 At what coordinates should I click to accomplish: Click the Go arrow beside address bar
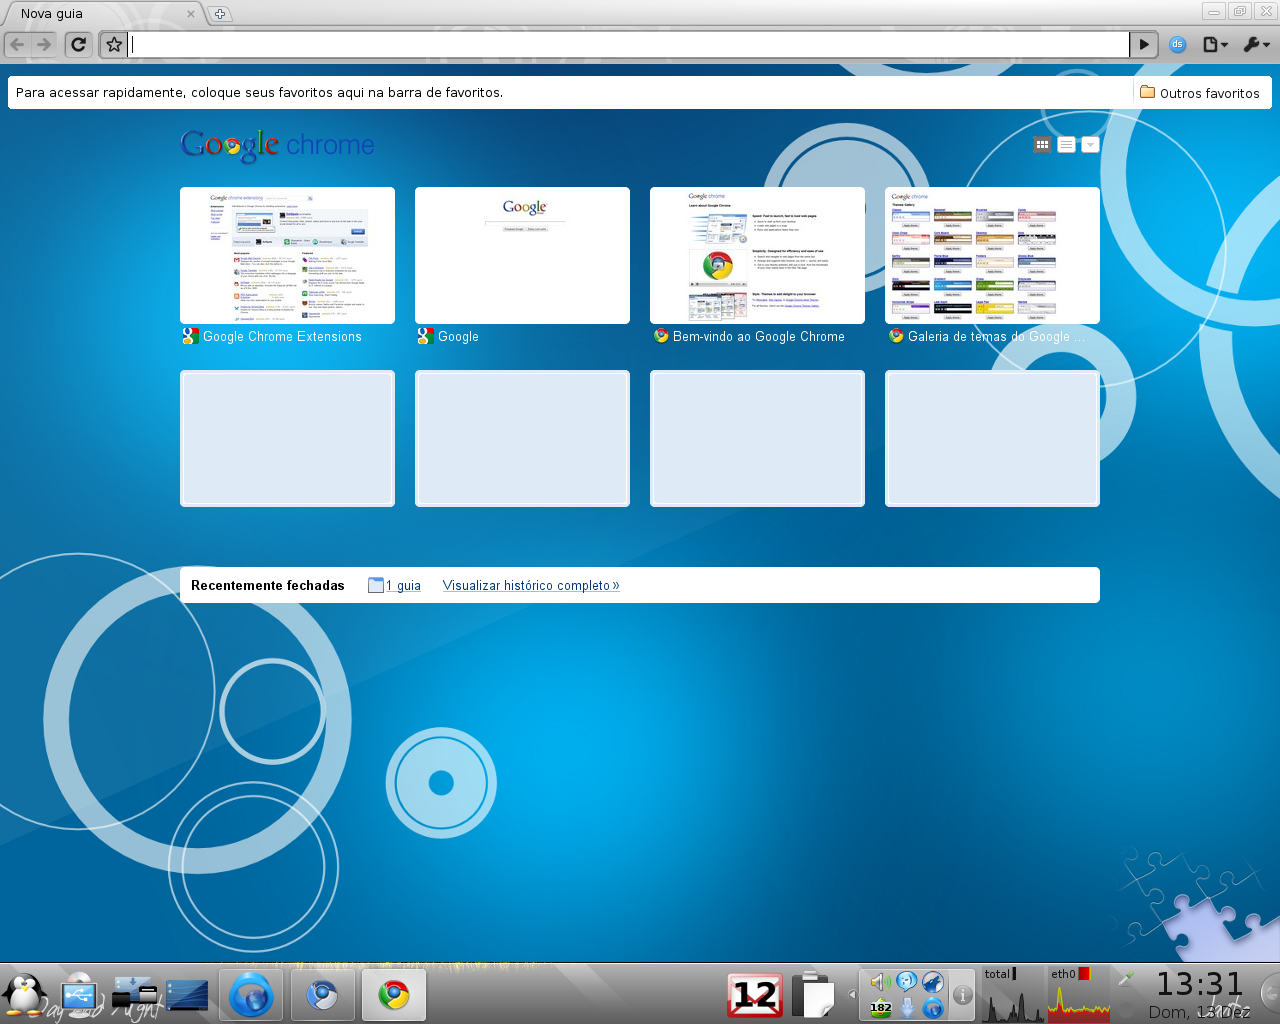point(1144,44)
